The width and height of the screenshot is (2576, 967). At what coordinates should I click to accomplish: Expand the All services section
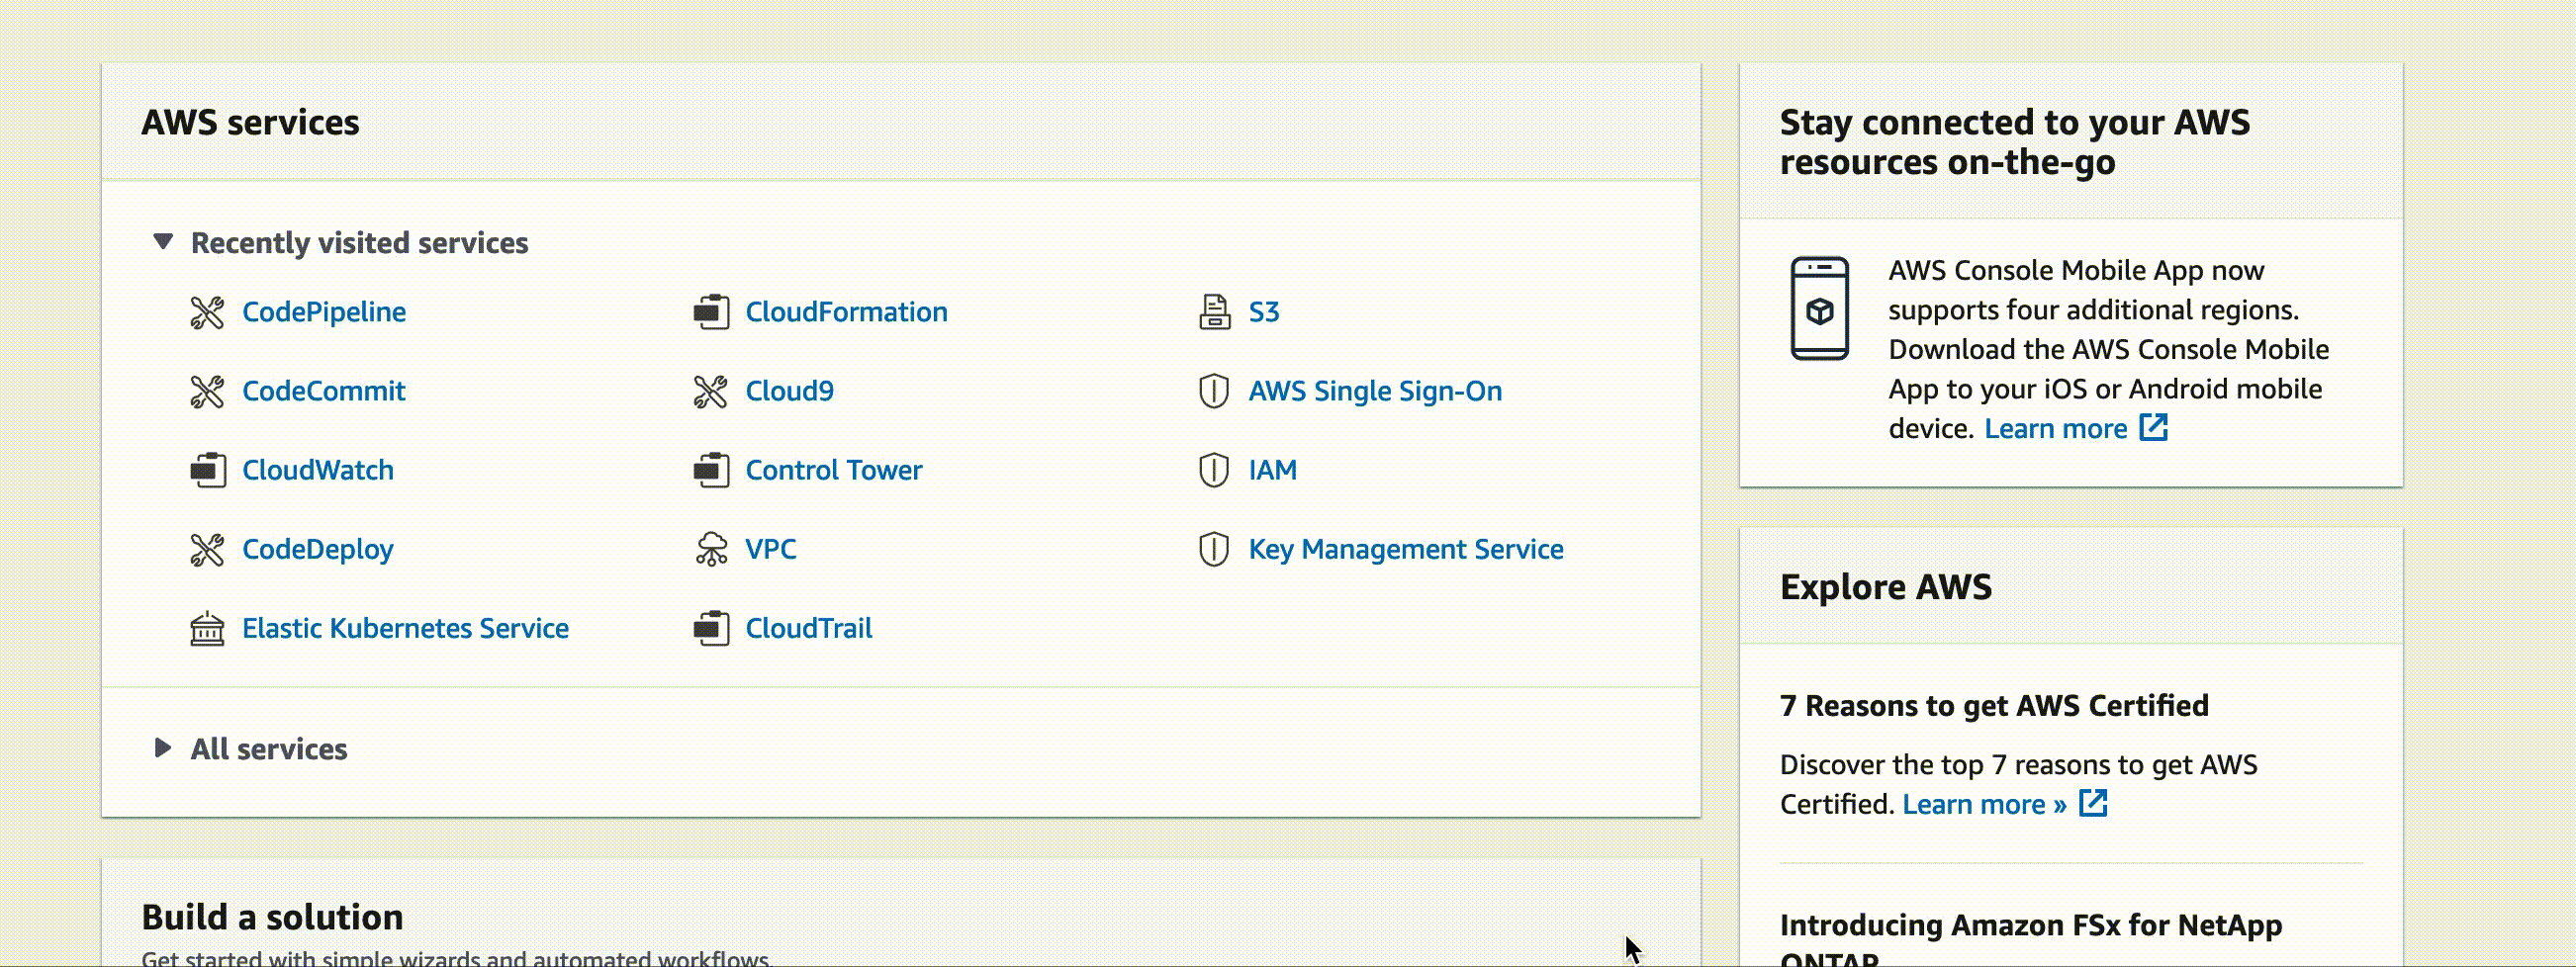[163, 748]
